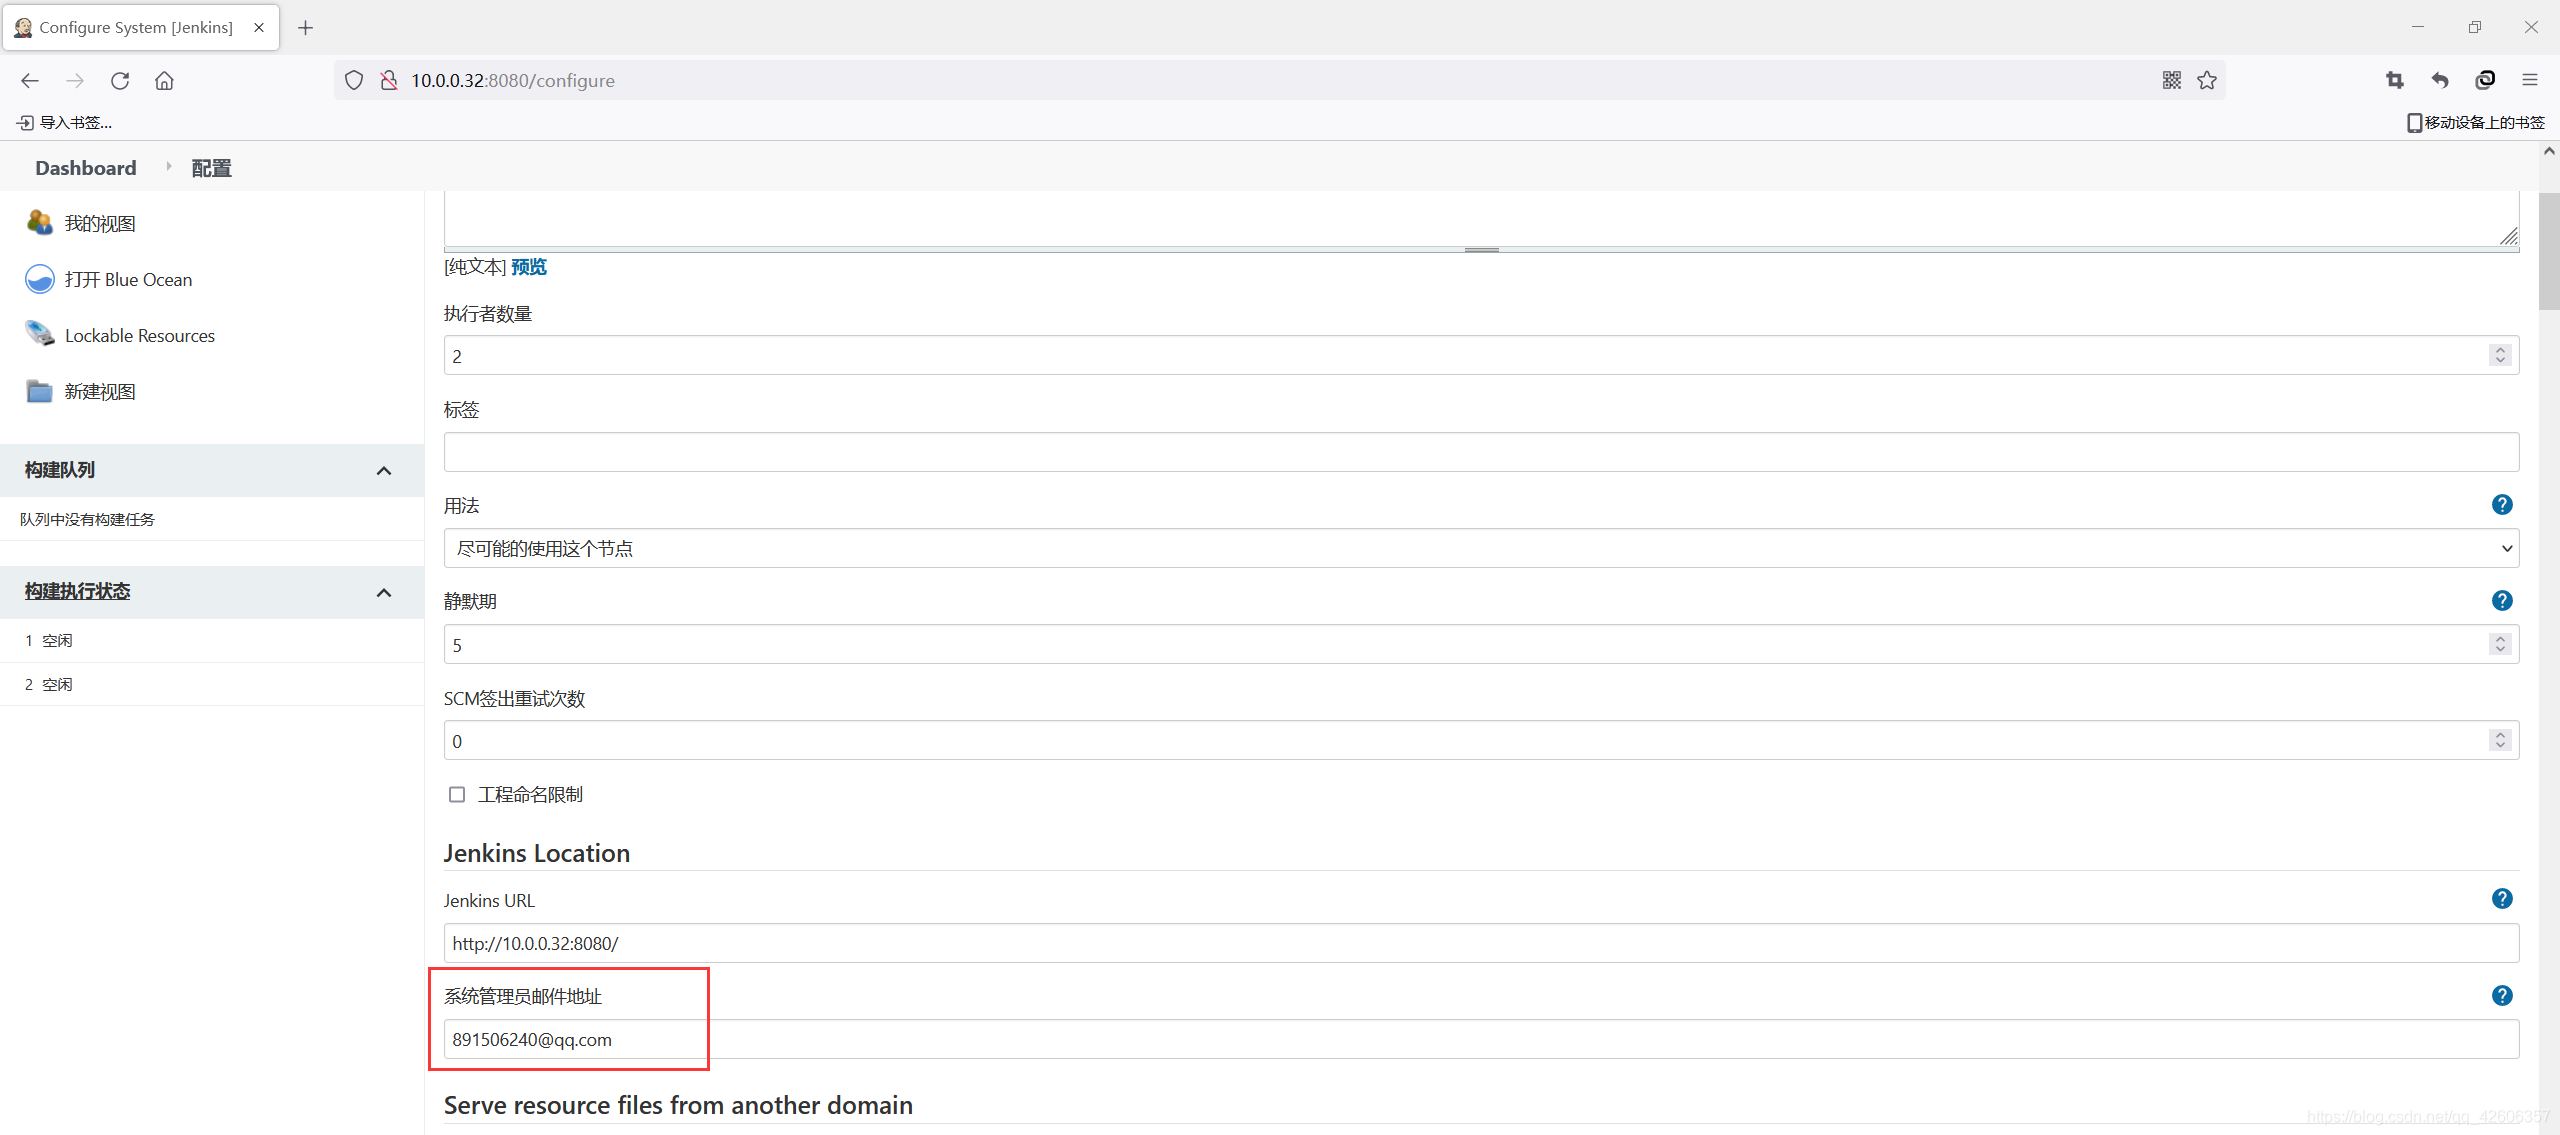This screenshot has width=2560, height=1135.
Task: Click in the Jenkins URL field
Action: (1481, 943)
